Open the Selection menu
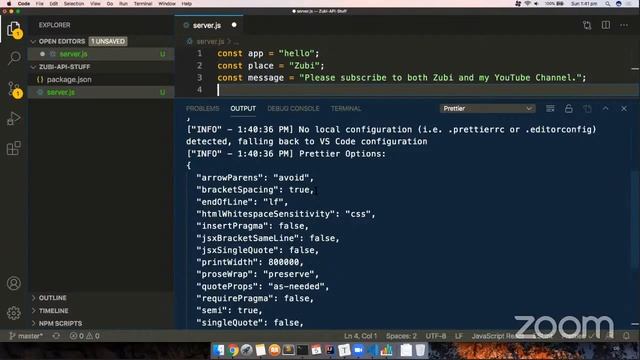640x360 pixels. (x=74, y=3)
